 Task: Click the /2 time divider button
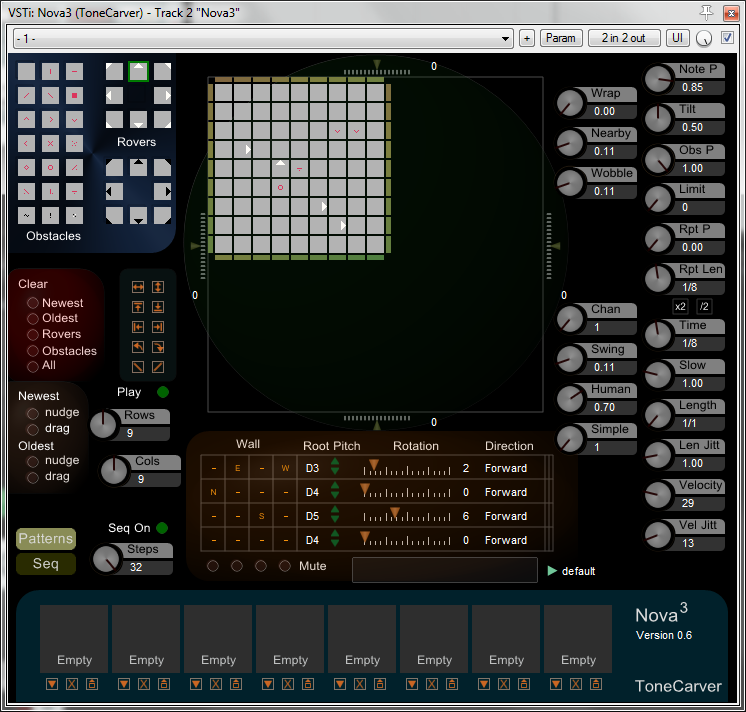point(705,306)
